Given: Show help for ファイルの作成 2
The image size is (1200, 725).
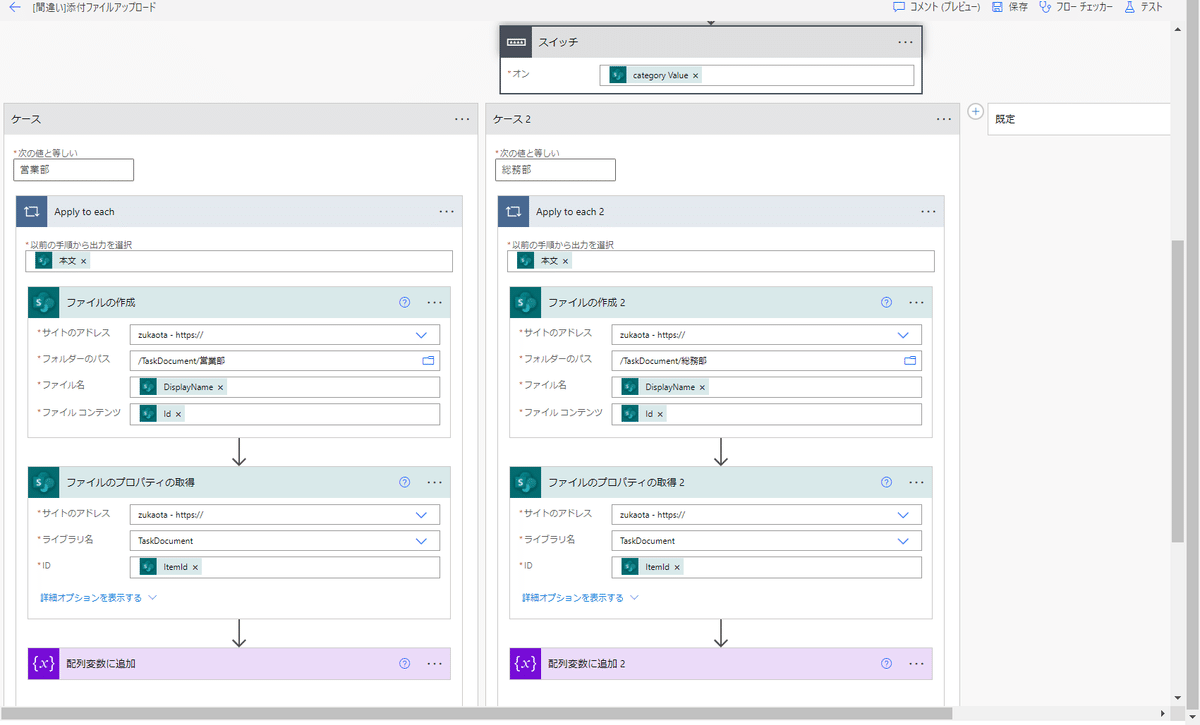Looking at the screenshot, I should (887, 302).
